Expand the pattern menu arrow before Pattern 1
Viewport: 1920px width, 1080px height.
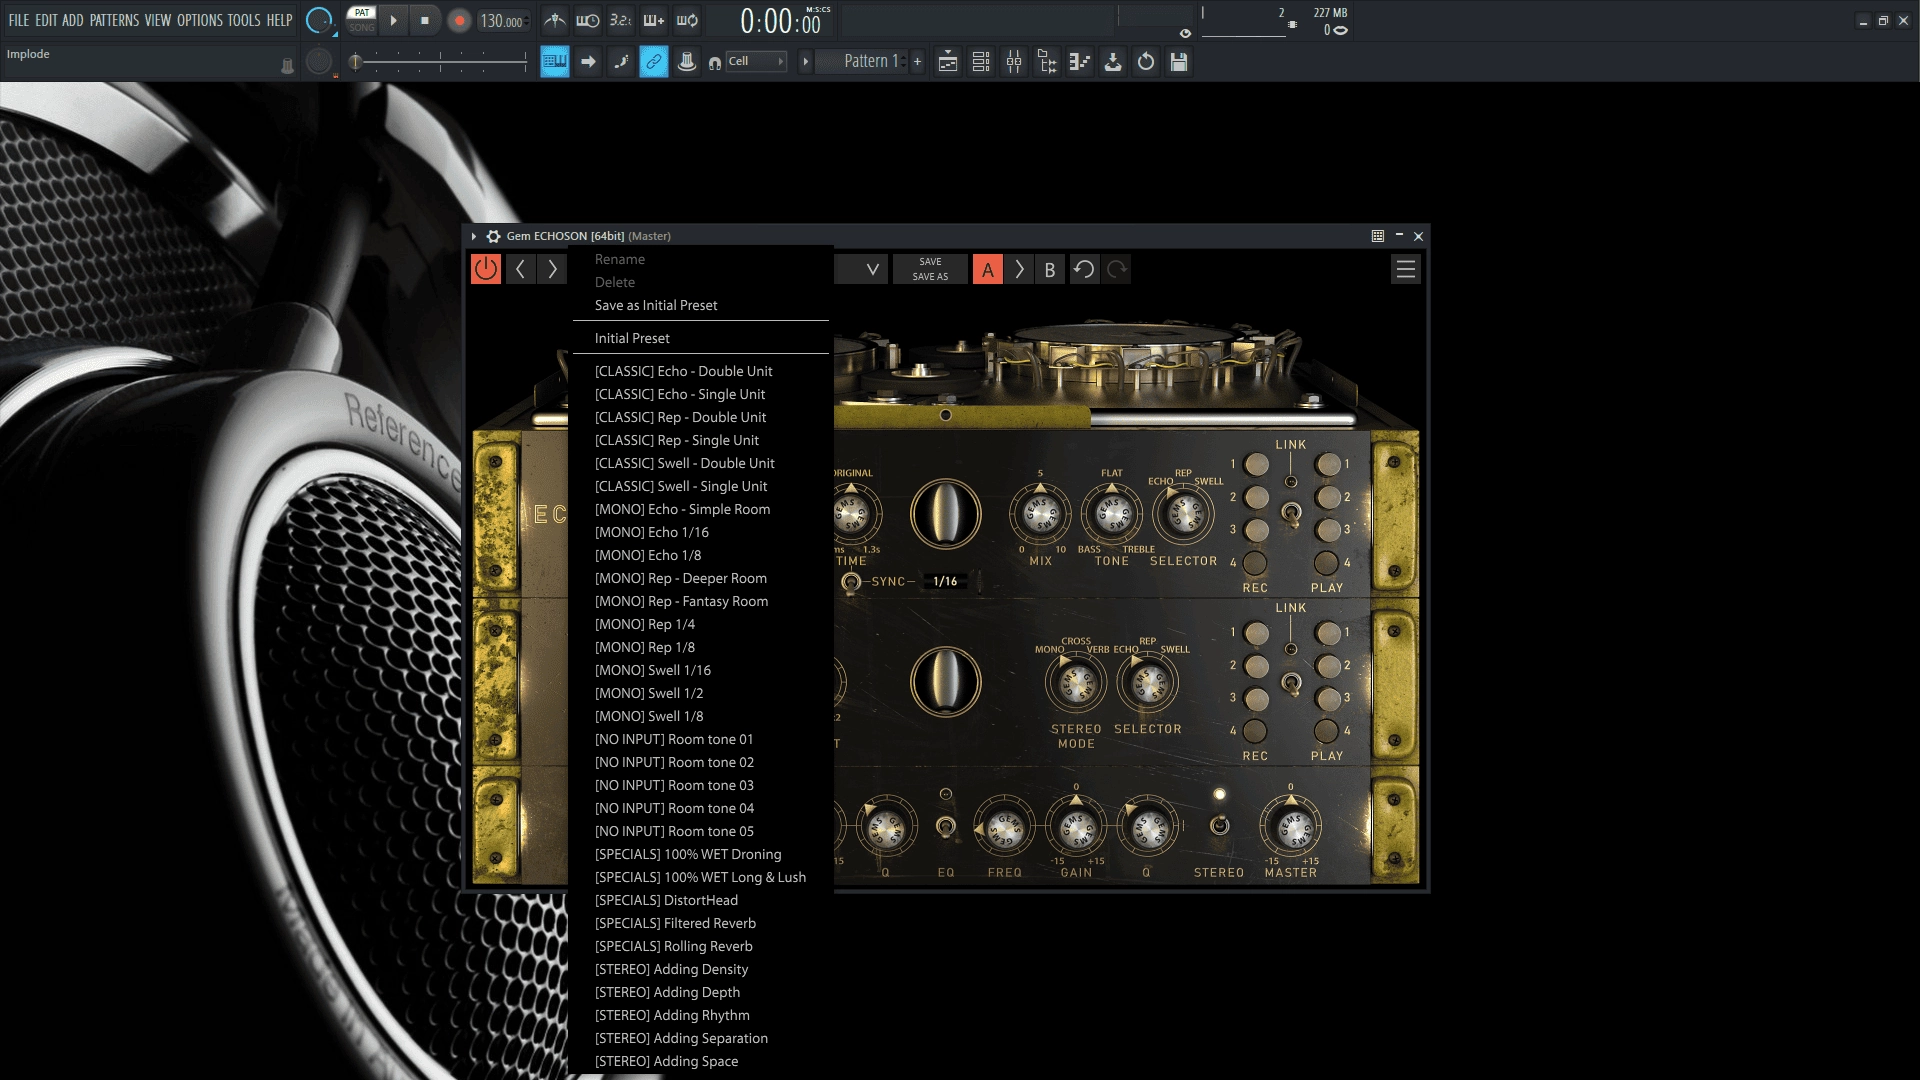805,62
